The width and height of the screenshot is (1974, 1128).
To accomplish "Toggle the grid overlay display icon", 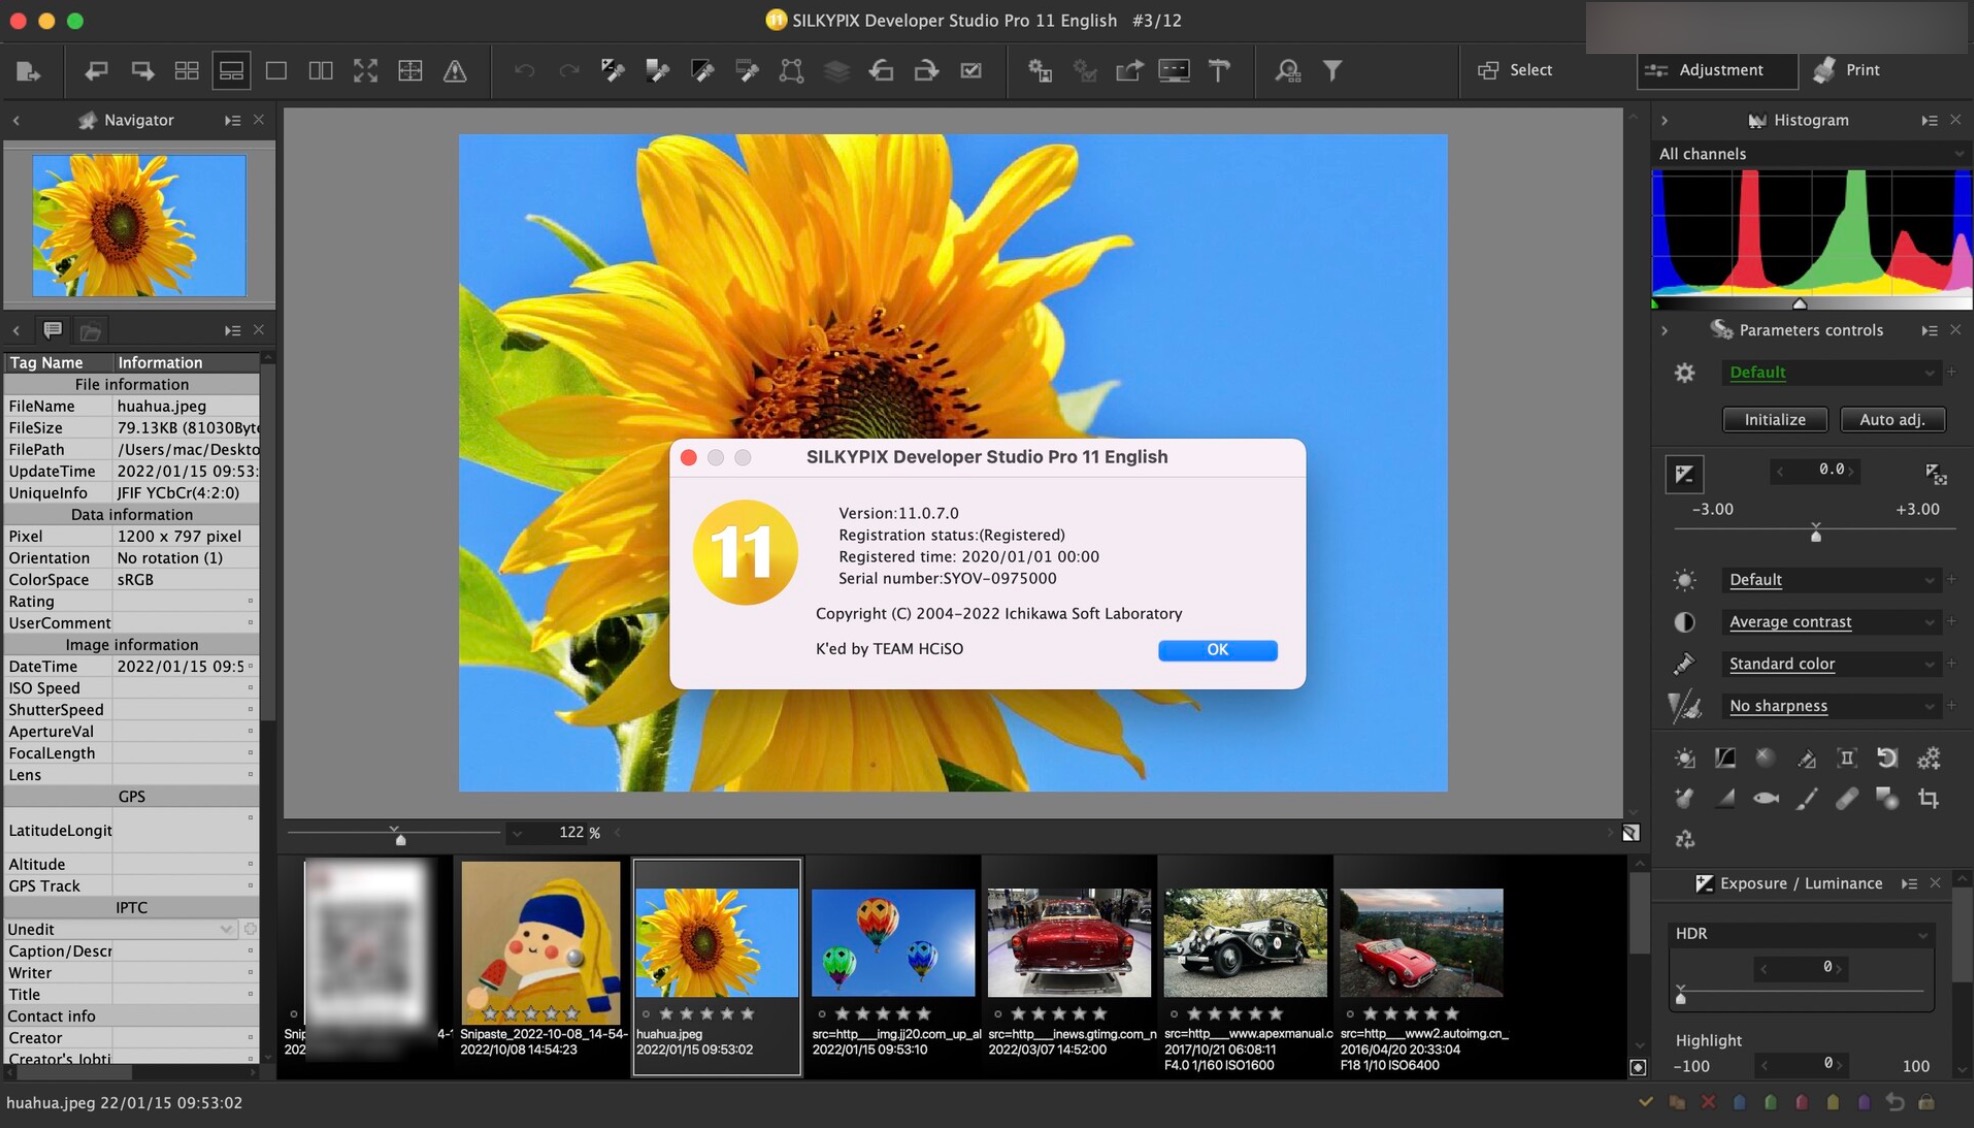I will 410,71.
